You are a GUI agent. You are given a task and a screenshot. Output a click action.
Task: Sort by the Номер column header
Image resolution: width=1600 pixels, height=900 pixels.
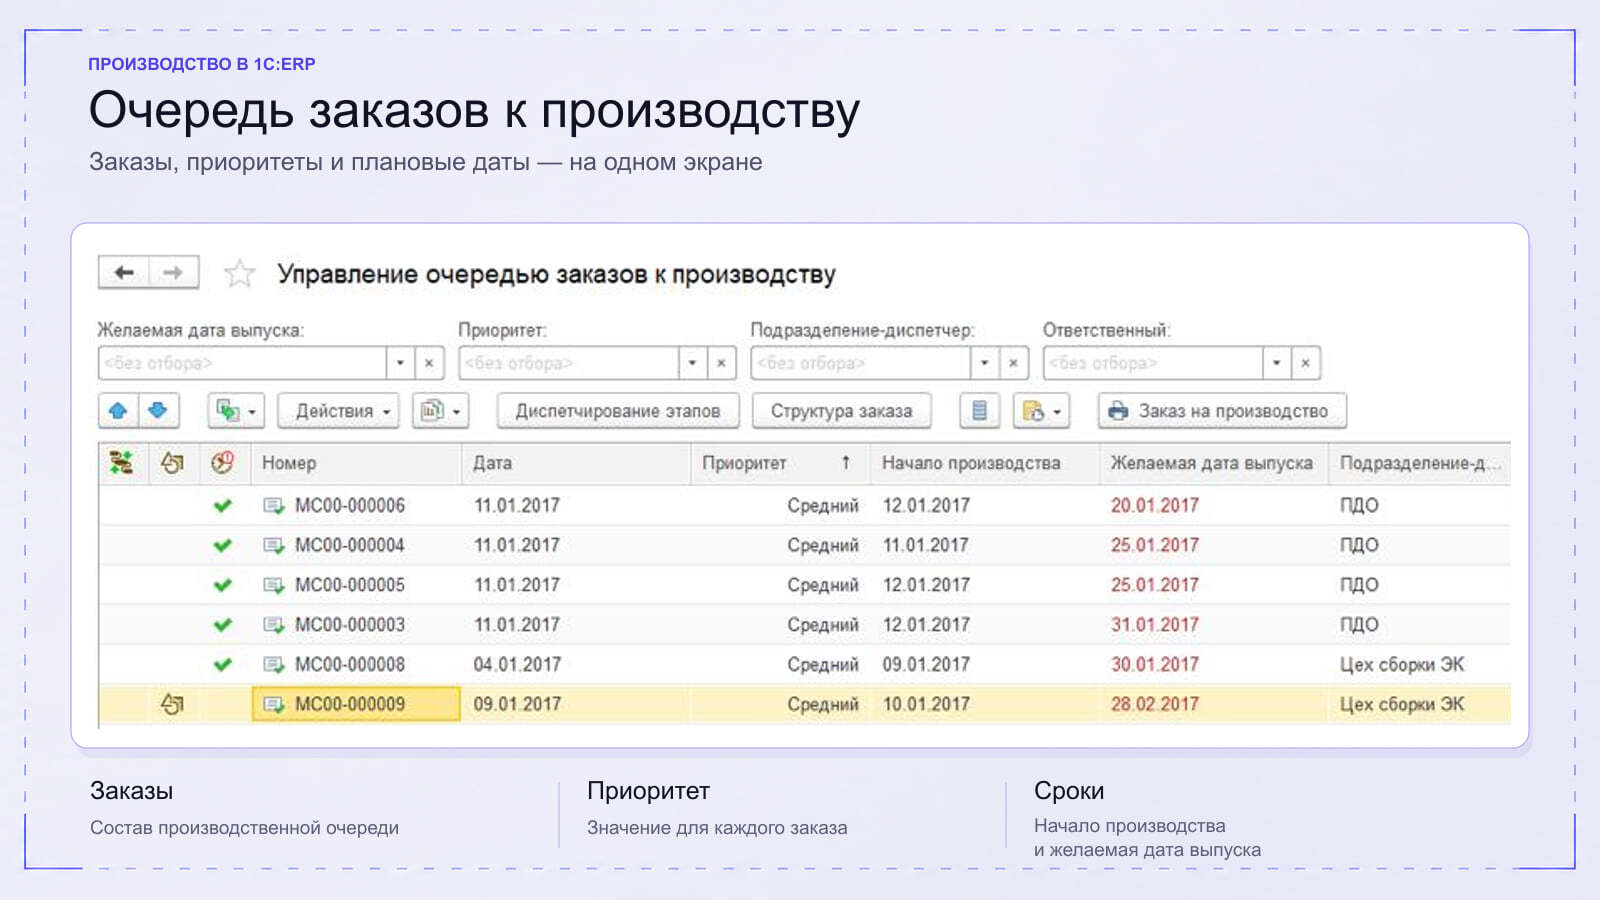click(x=355, y=463)
